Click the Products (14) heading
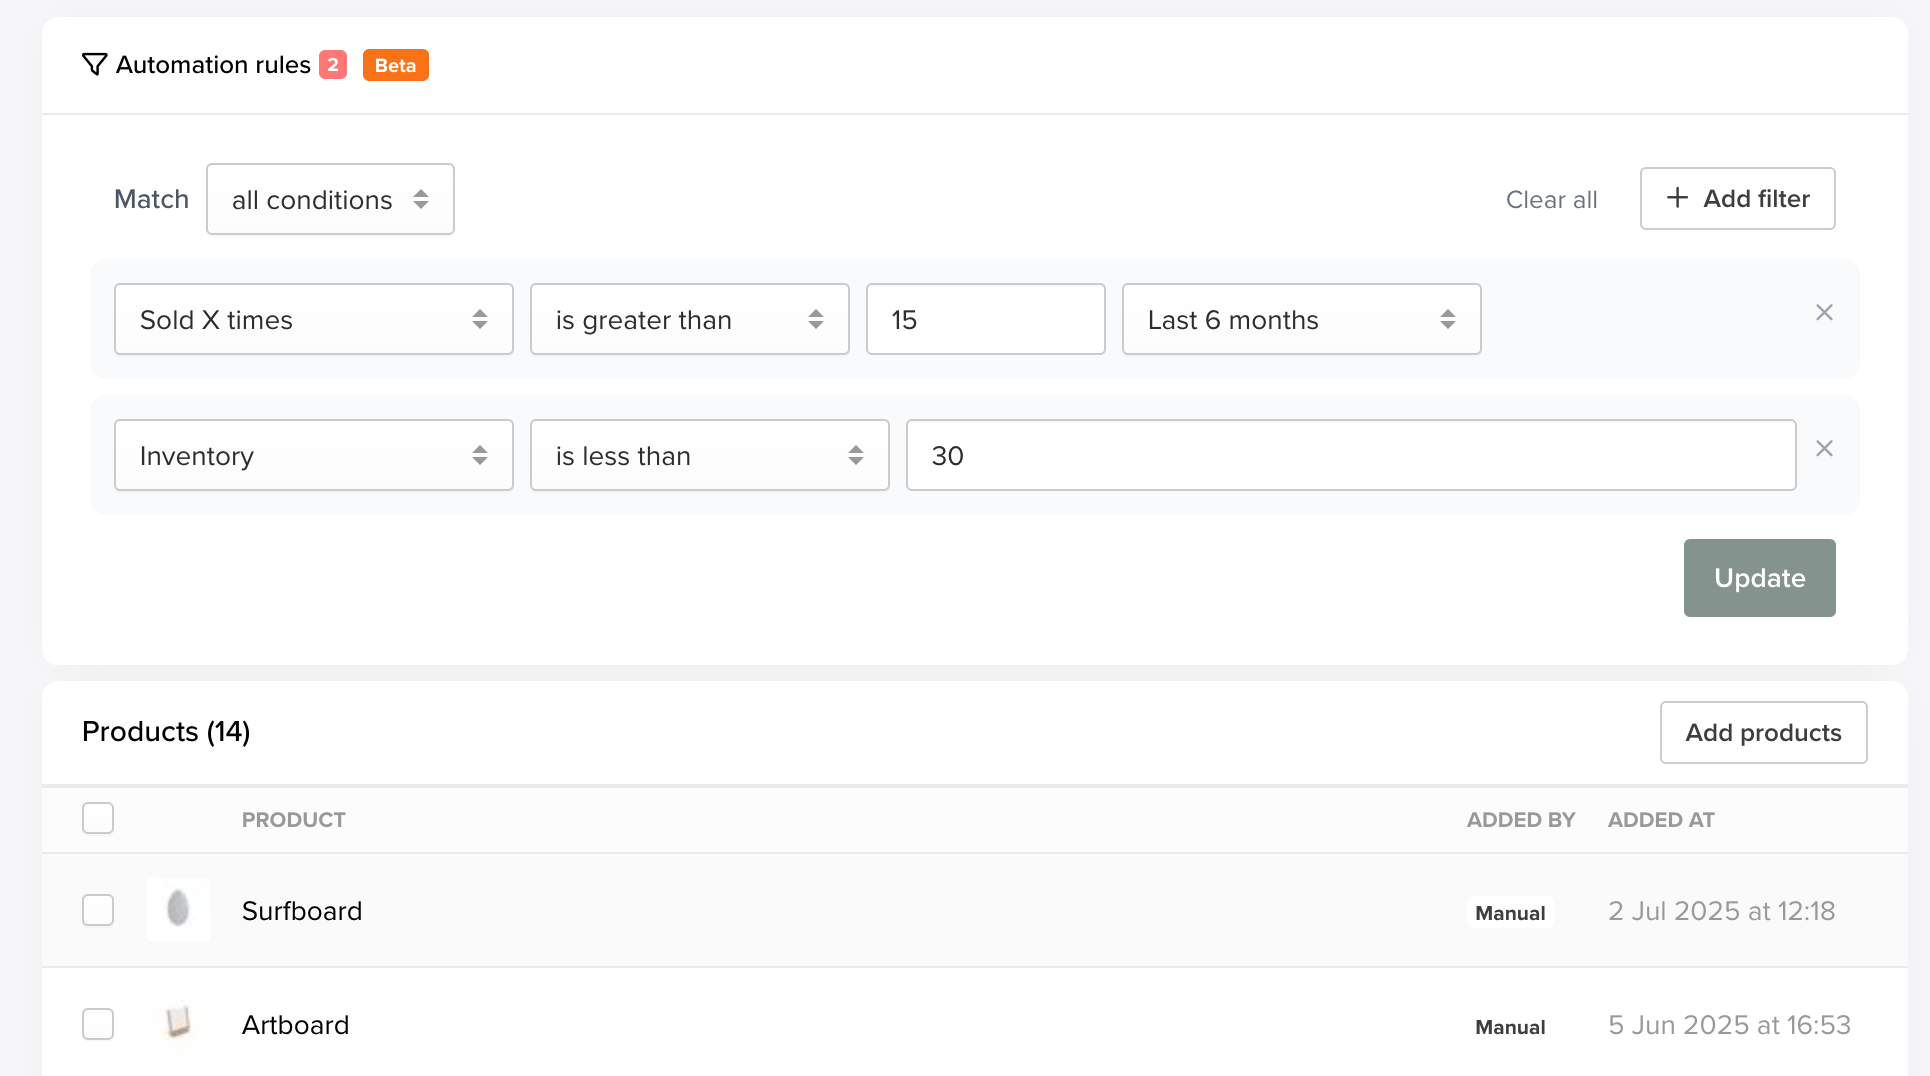Viewport: 1930px width, 1076px height. [x=166, y=732]
